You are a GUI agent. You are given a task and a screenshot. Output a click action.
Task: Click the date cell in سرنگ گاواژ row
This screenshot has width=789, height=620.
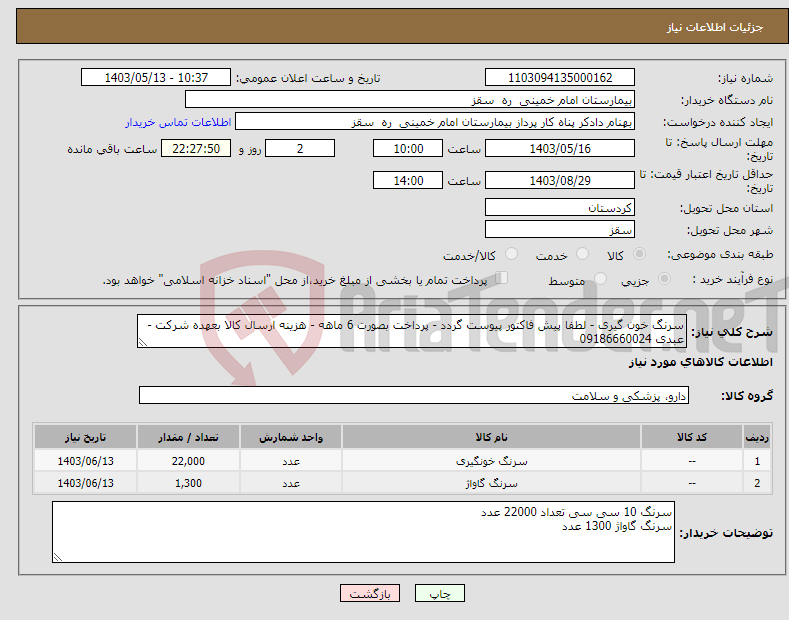pyautogui.click(x=86, y=483)
